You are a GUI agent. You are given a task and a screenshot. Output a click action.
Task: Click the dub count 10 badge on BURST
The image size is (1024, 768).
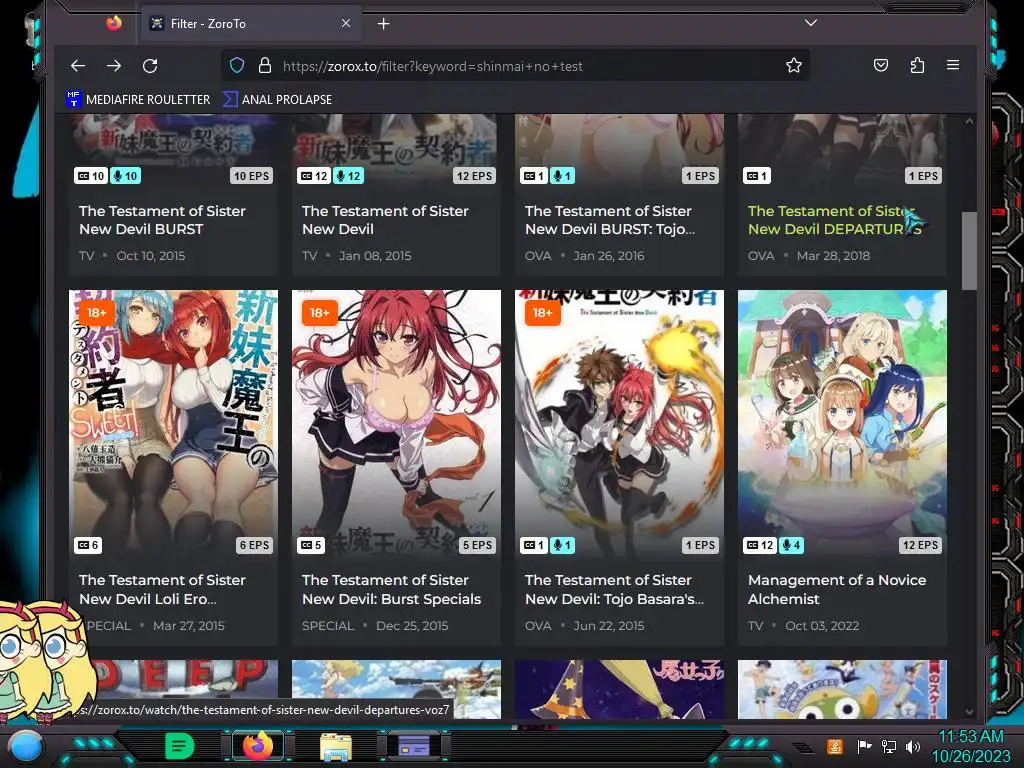pyautogui.click(x=125, y=176)
